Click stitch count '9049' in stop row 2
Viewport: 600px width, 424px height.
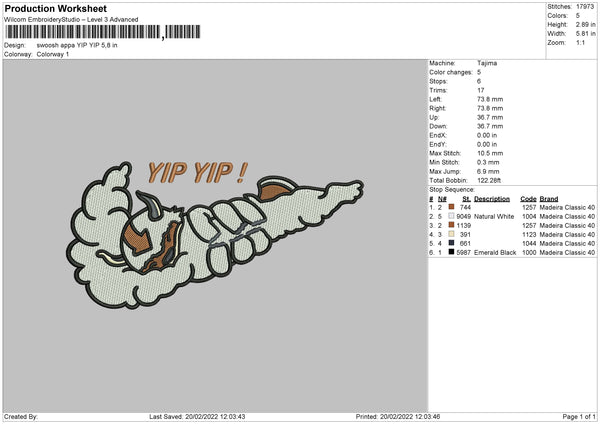464,217
